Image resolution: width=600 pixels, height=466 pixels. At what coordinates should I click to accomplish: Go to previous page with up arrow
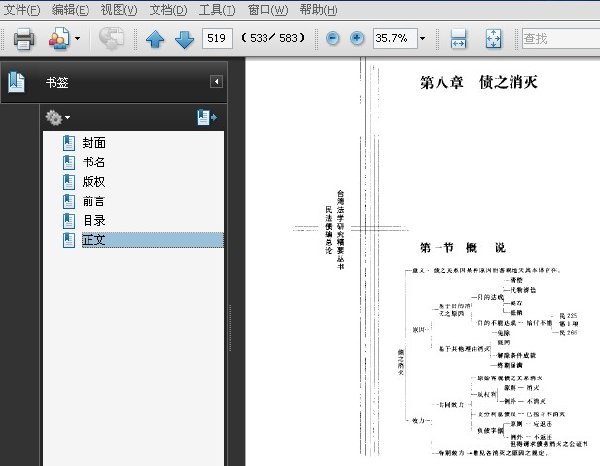tap(155, 39)
